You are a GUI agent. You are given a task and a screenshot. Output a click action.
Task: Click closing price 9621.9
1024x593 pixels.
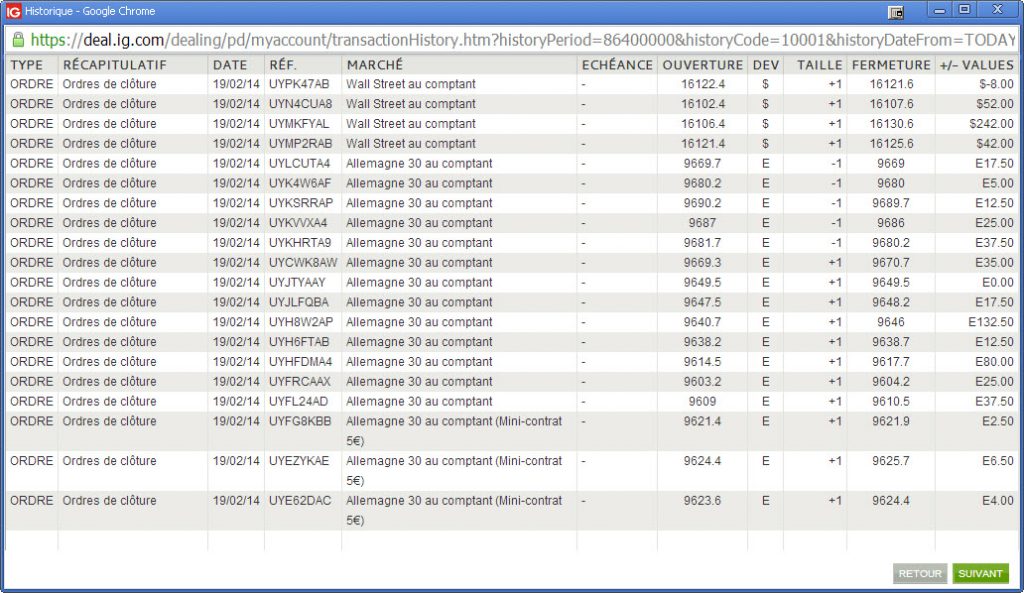pyautogui.click(x=891, y=421)
